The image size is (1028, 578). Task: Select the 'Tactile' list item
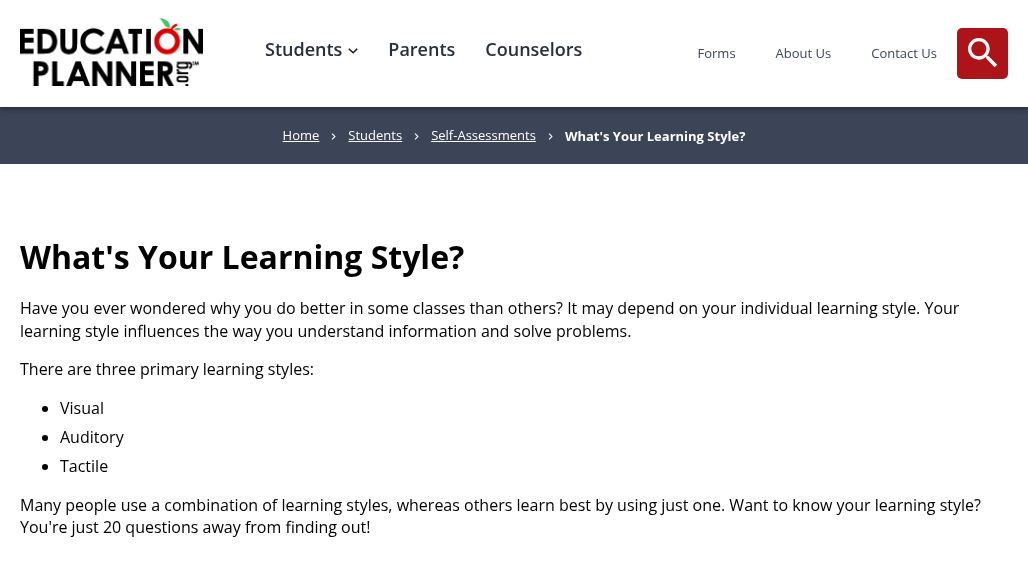[x=84, y=466]
